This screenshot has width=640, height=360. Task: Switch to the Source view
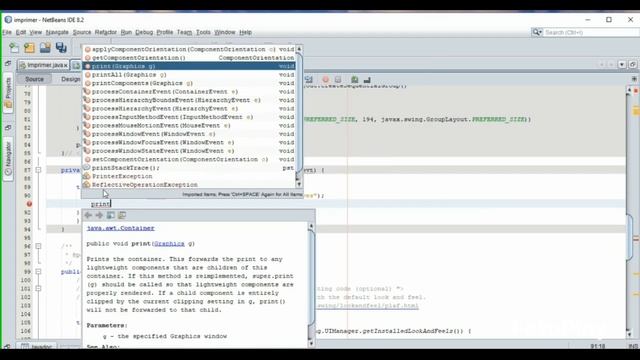pos(34,79)
